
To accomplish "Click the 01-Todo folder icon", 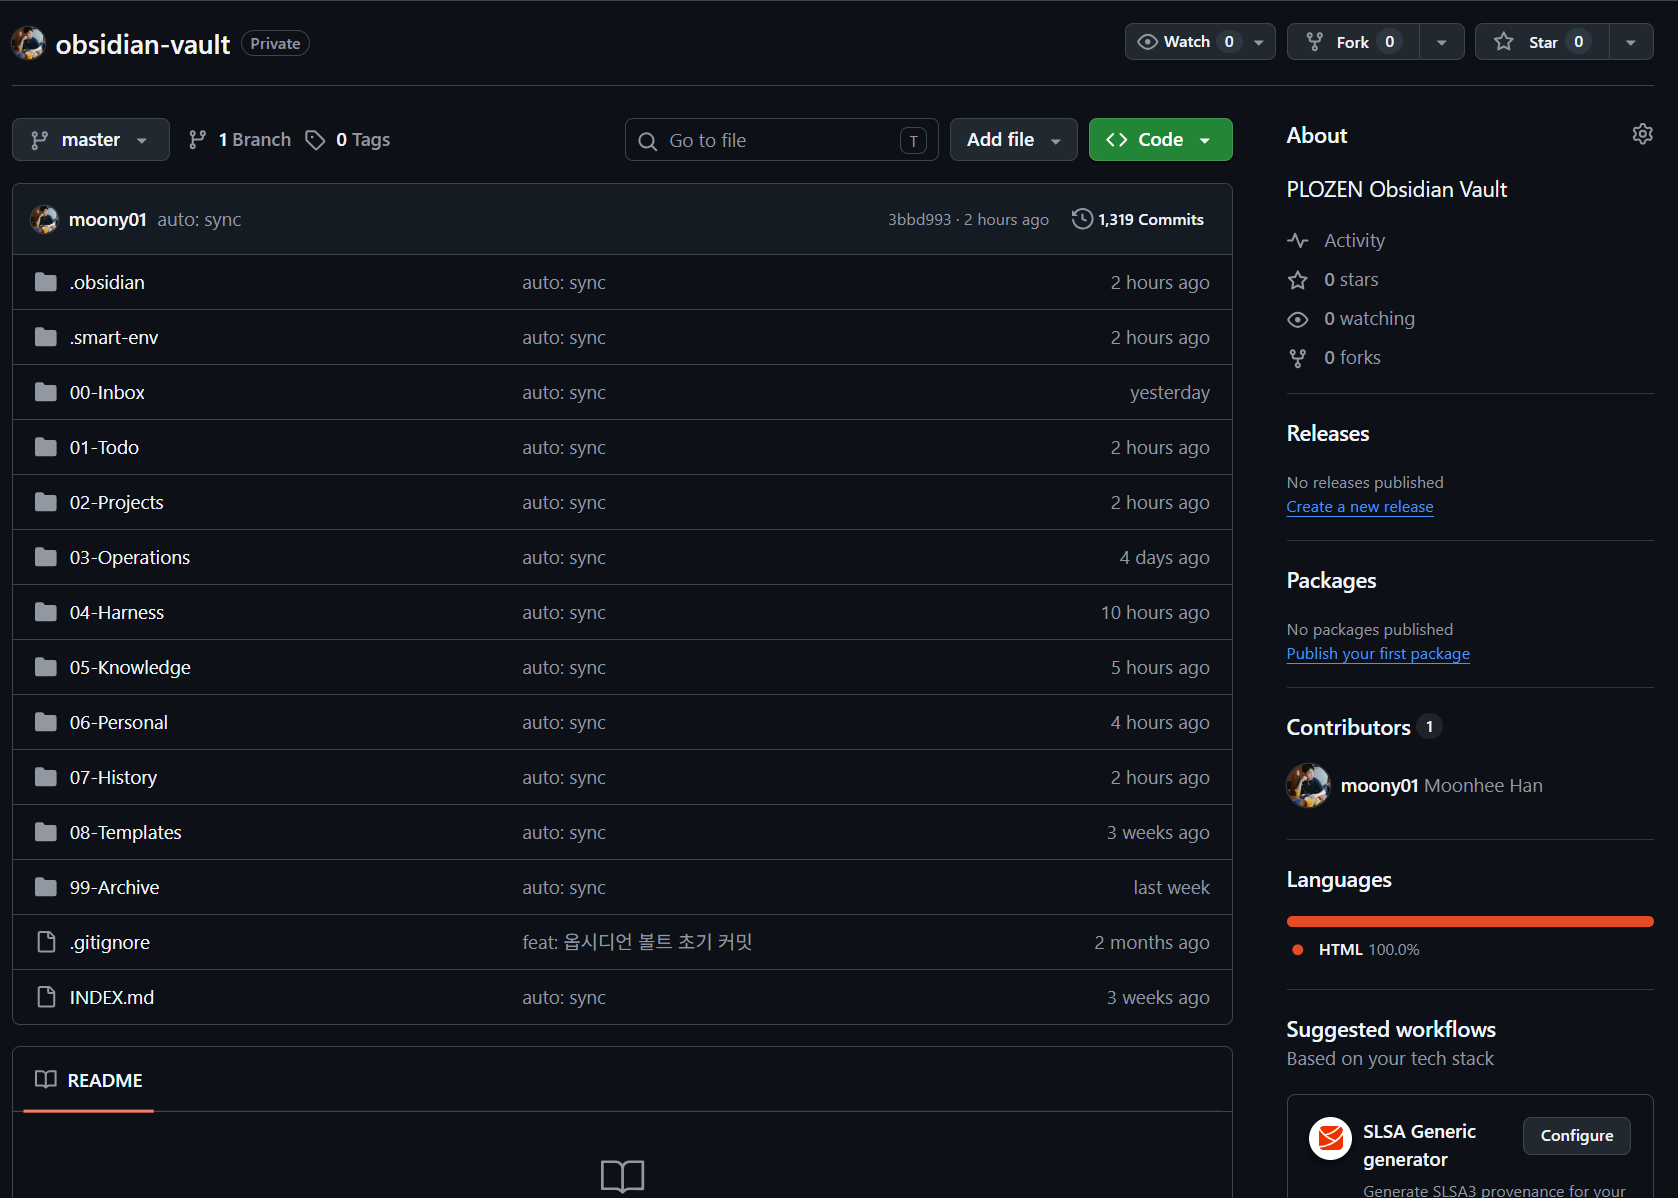I will point(45,447).
